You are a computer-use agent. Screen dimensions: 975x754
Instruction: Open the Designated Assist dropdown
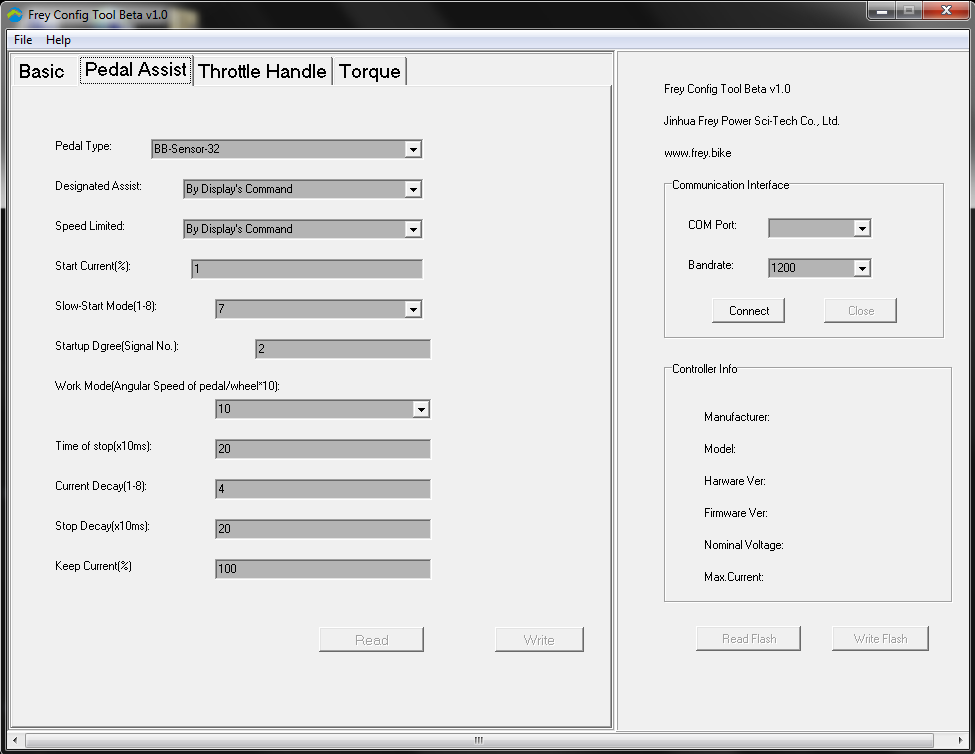(413, 188)
